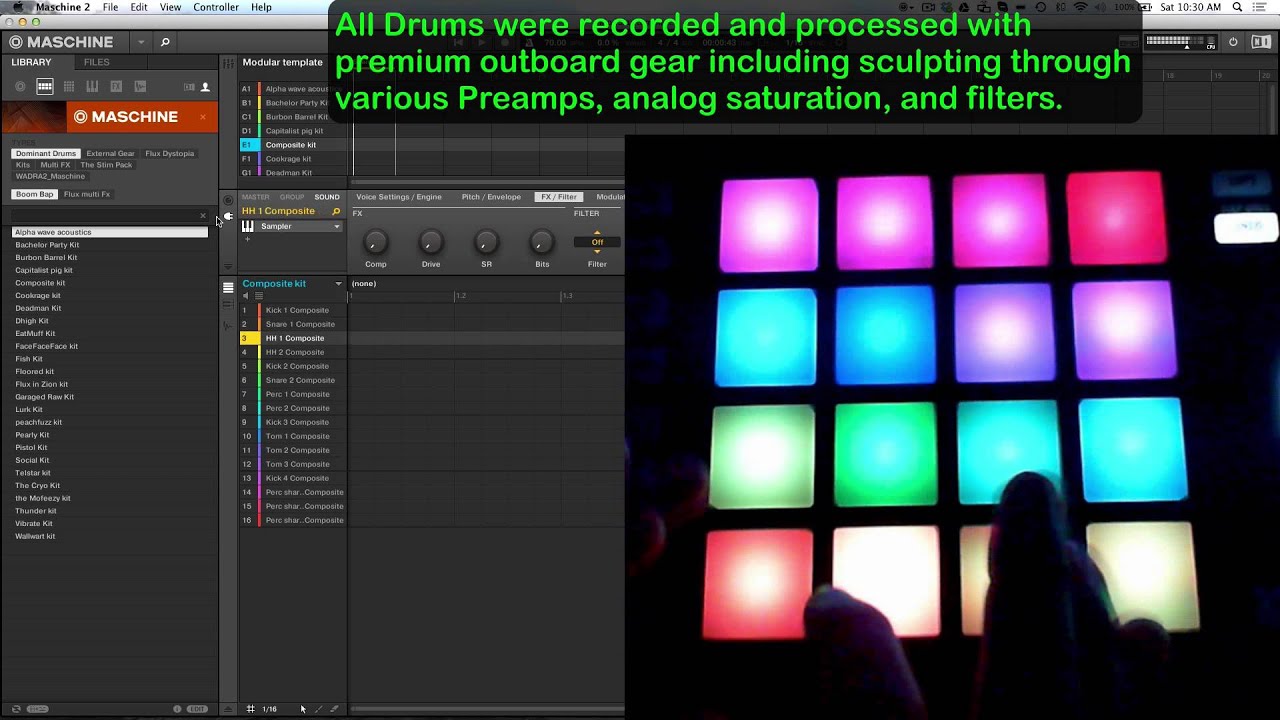Open the View menu in the menu bar
Image resolution: width=1280 pixels, height=720 pixels.
[171, 7]
